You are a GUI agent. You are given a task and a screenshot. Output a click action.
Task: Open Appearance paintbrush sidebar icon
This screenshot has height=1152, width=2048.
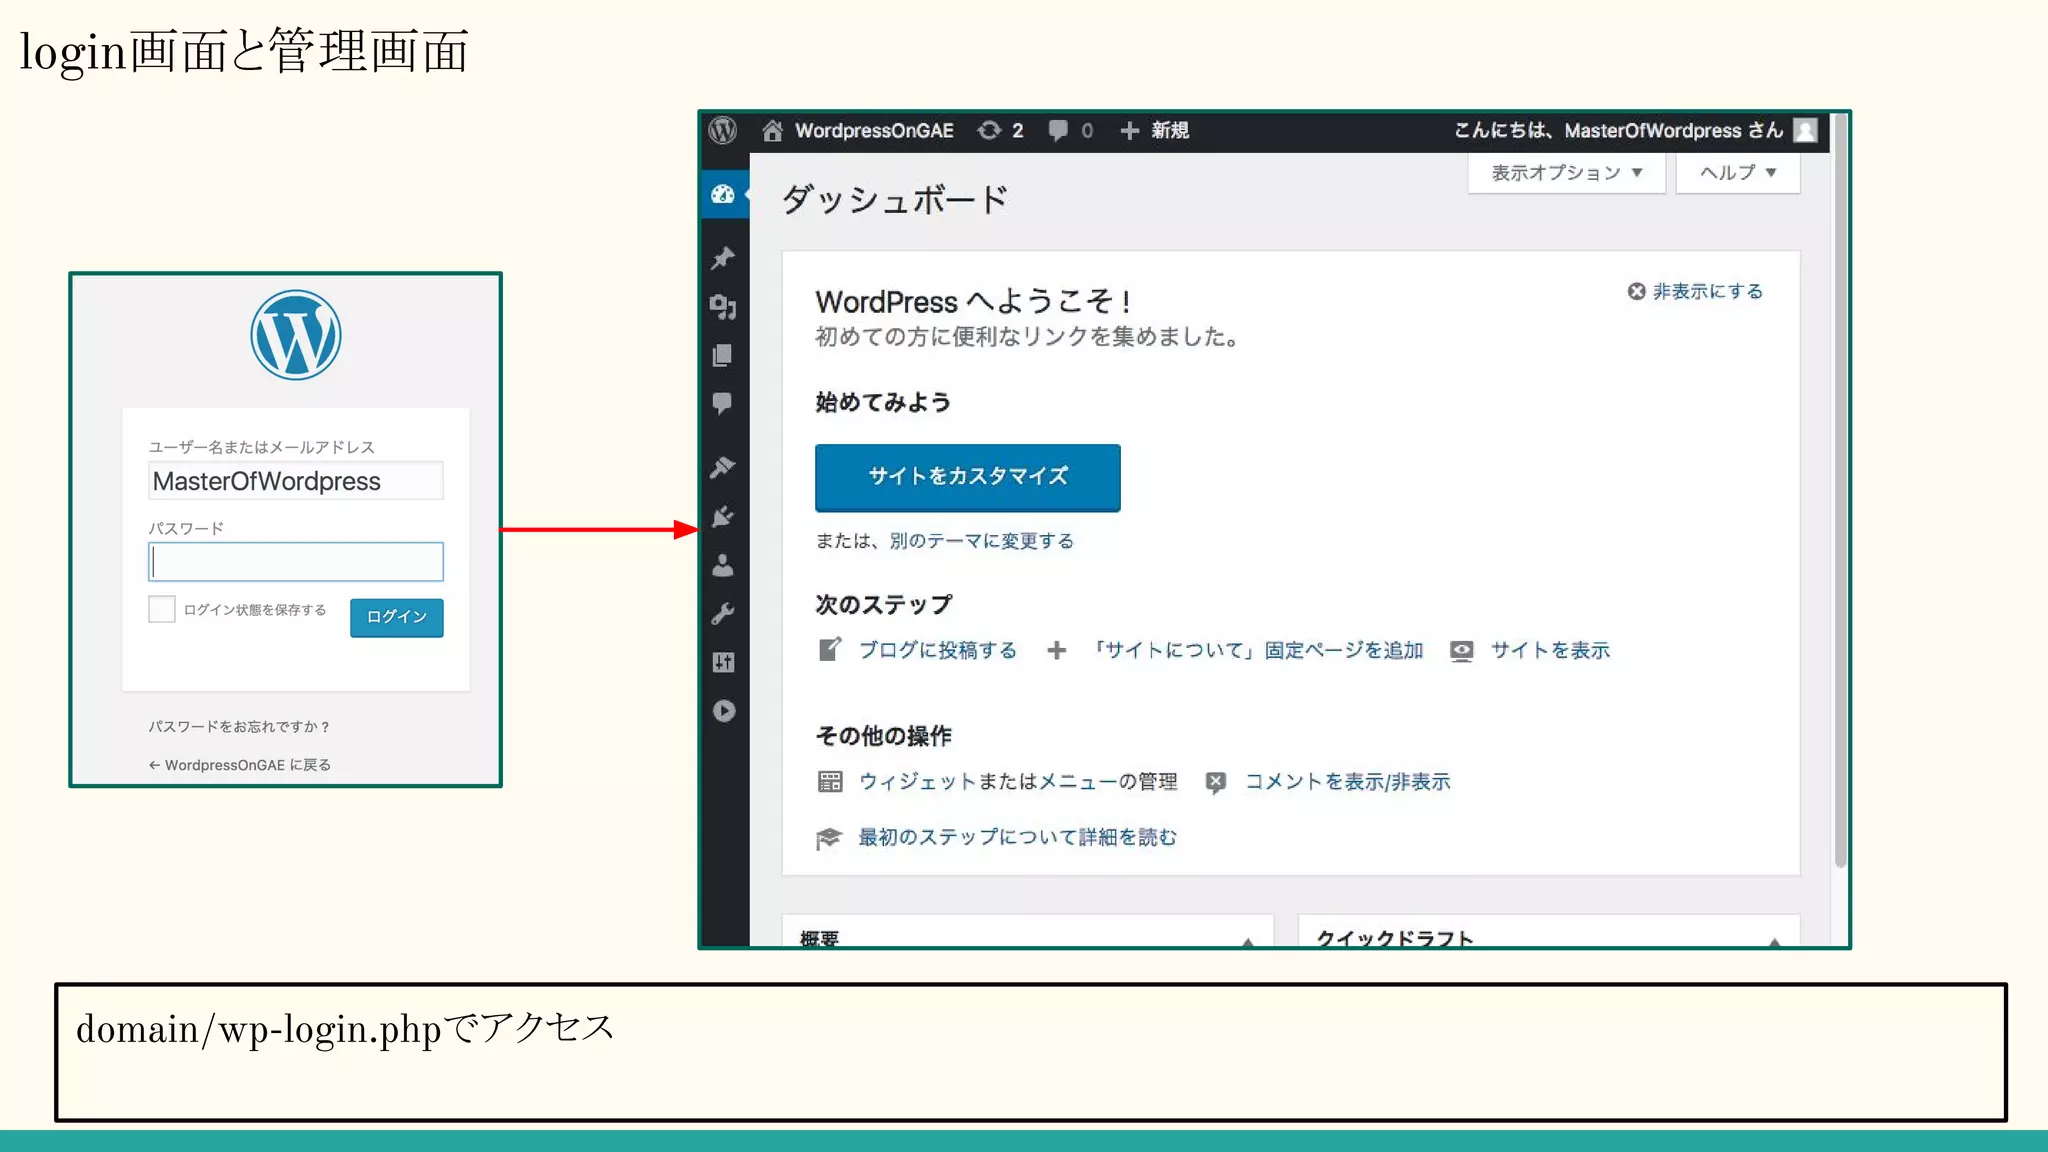pos(723,467)
